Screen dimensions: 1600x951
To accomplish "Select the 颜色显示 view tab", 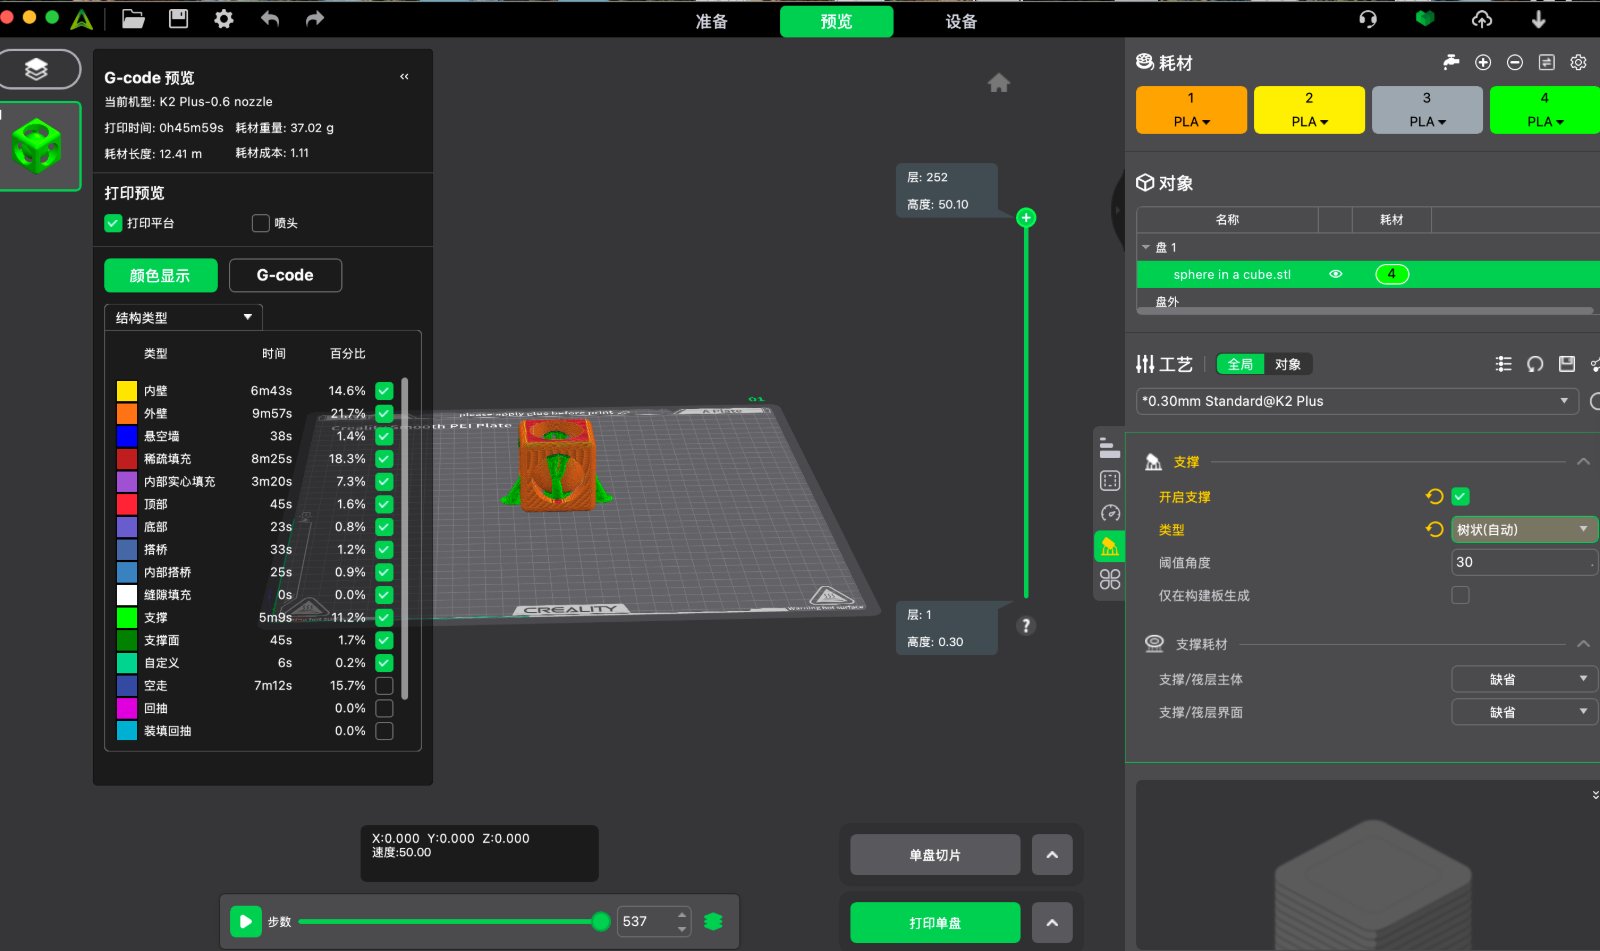I will pyautogui.click(x=160, y=275).
